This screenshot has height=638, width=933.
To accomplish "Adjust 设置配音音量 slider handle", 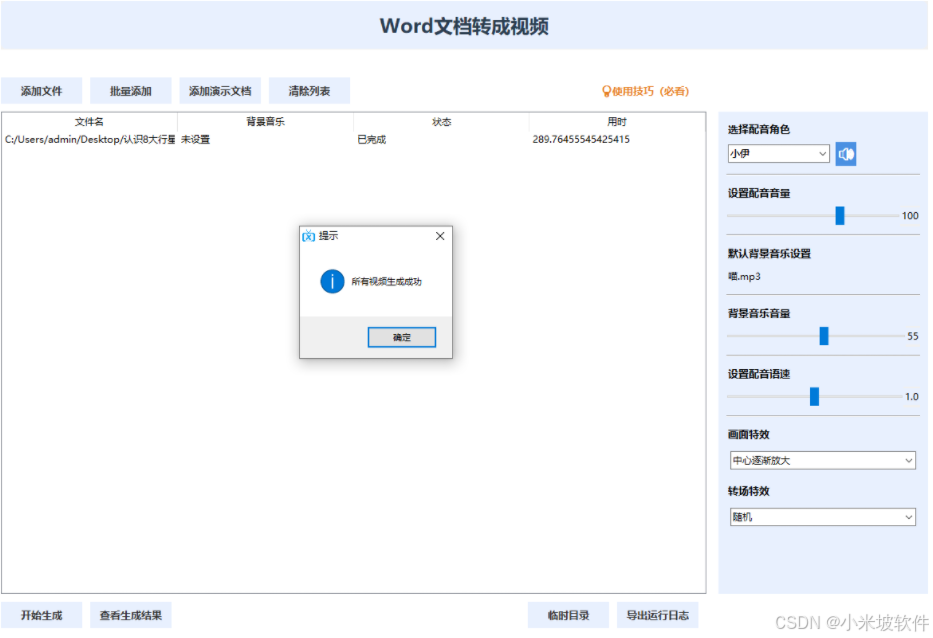I will pyautogui.click(x=840, y=215).
